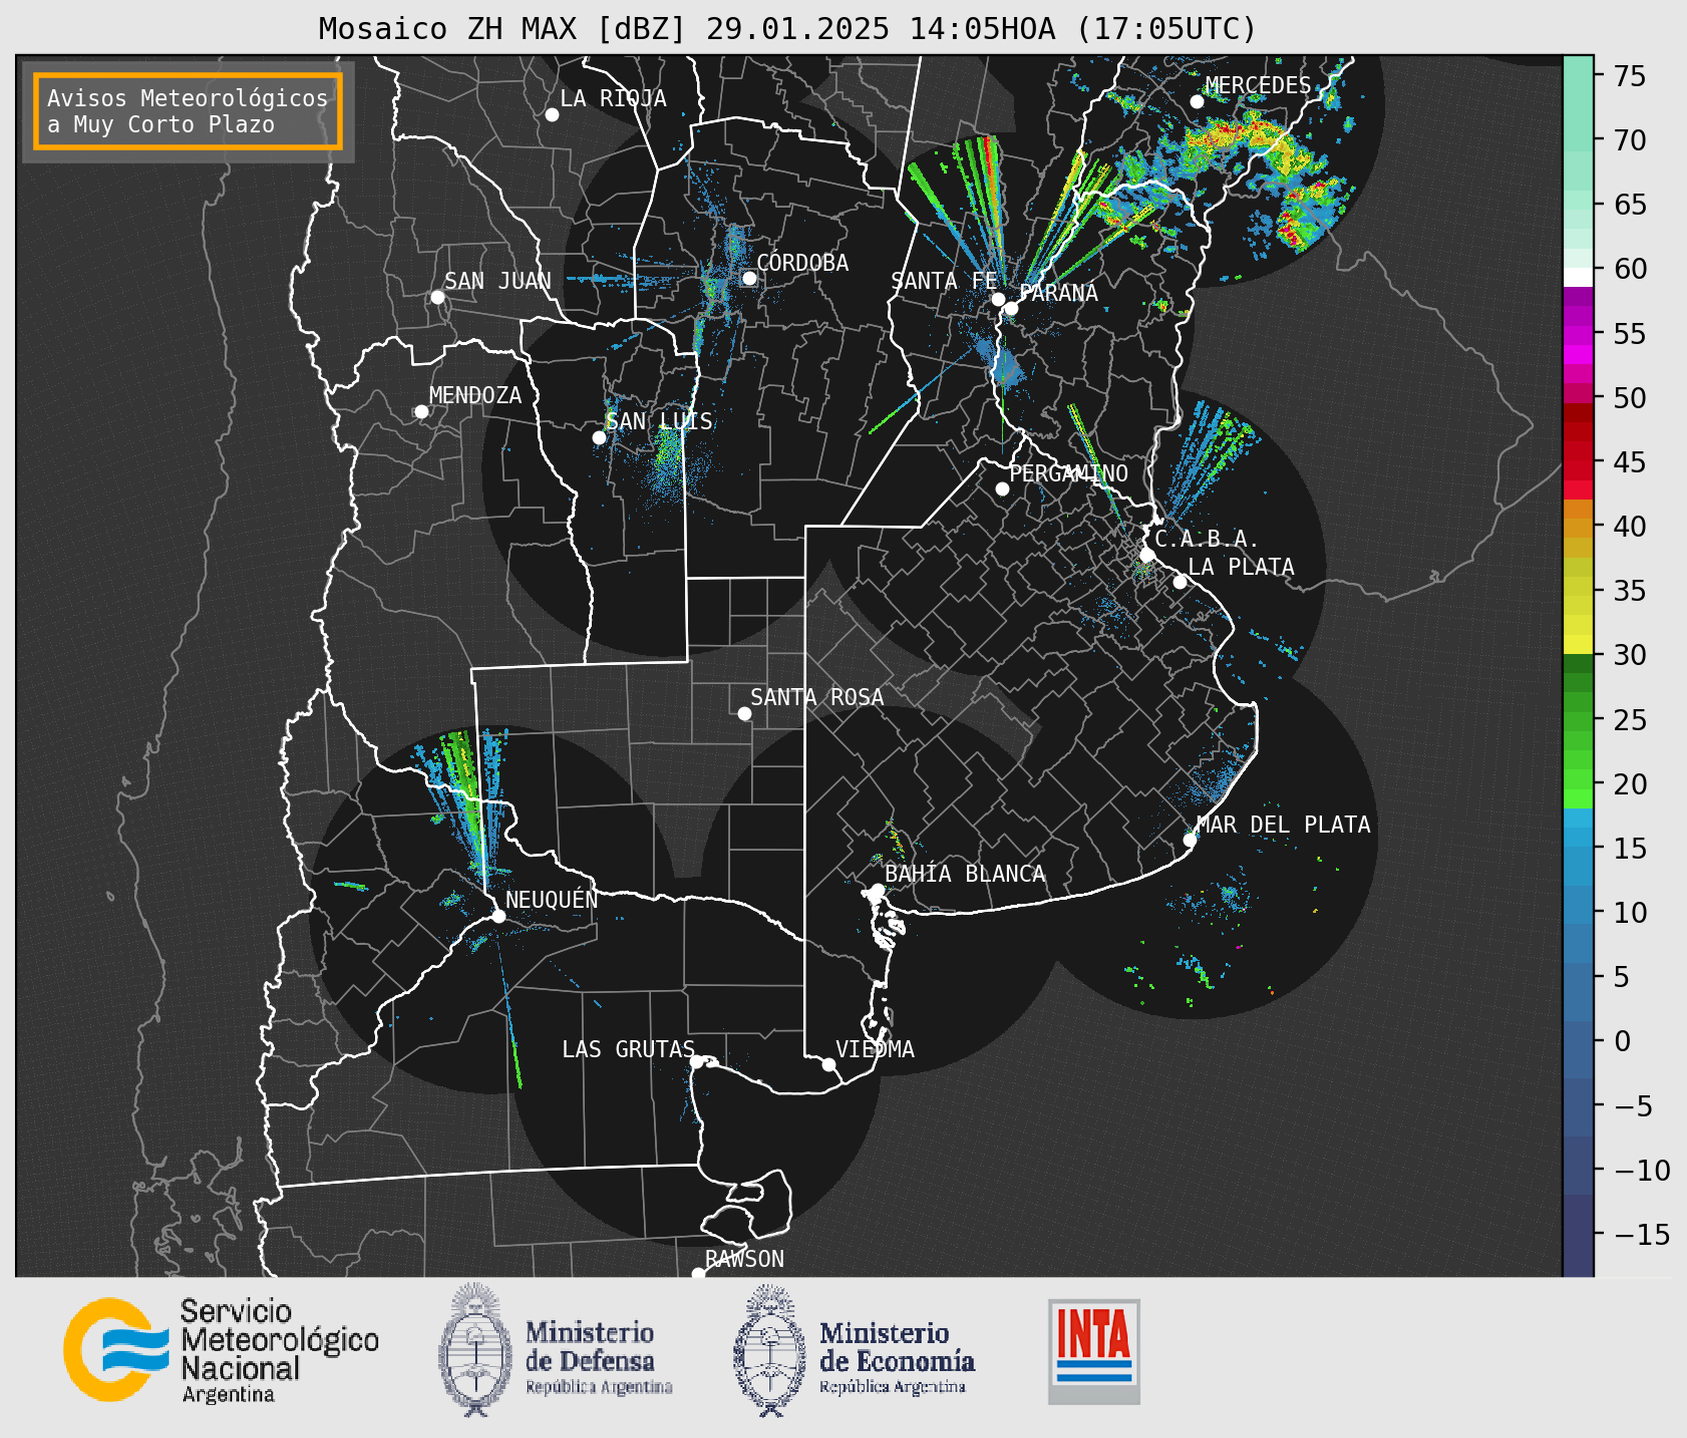1687x1438 pixels.
Task: Pick the mint 70 dBZ colorbar segment
Action: tap(1578, 140)
